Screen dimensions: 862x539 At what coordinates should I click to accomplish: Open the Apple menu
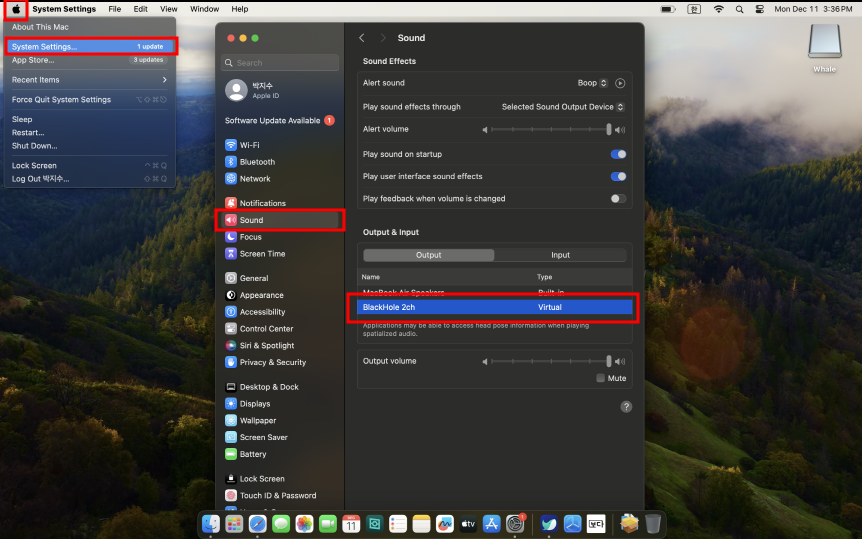coord(16,9)
